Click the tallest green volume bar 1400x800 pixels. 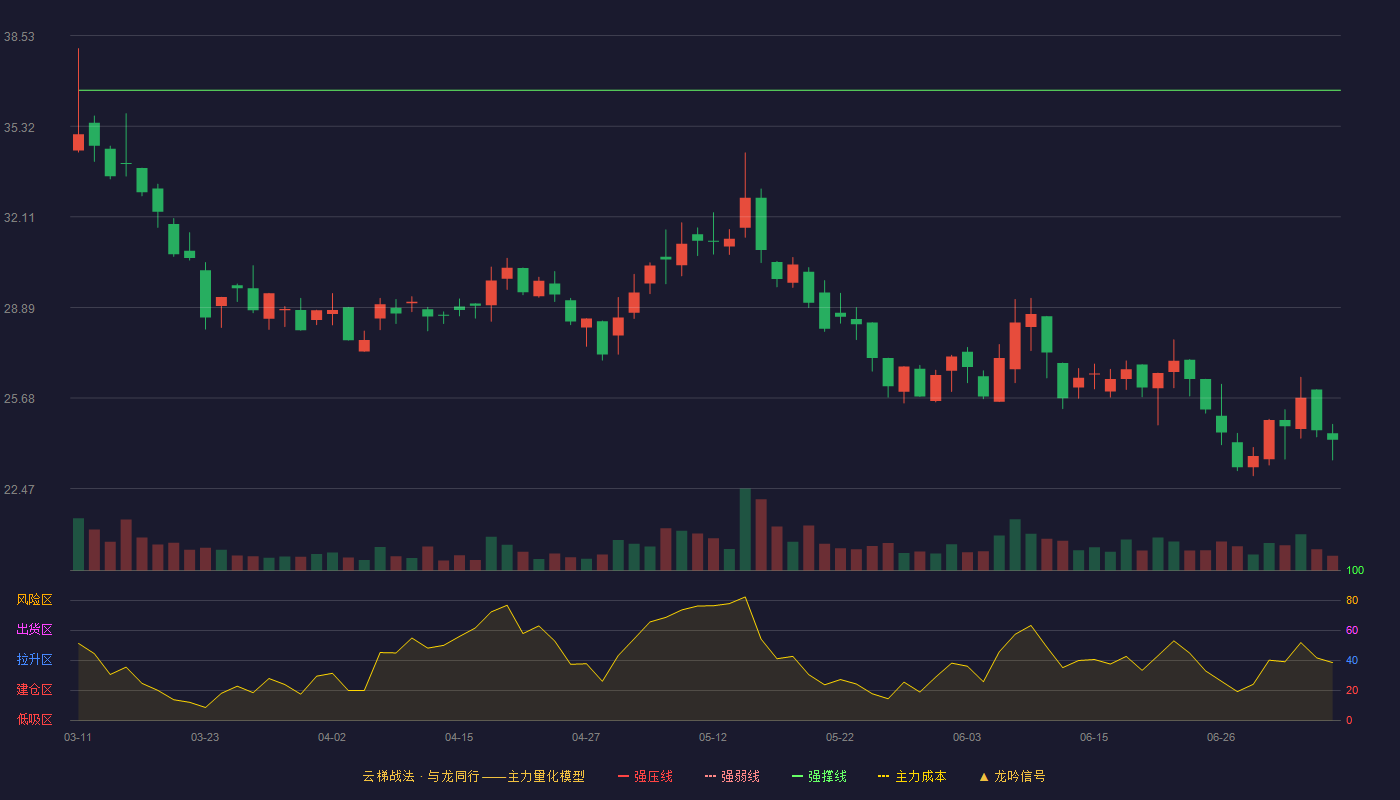[745, 529]
